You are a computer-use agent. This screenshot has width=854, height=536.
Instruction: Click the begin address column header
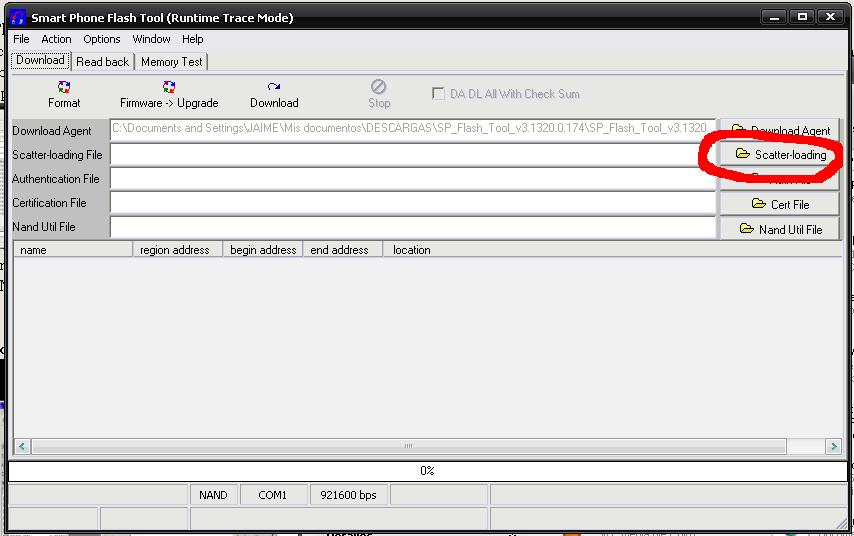(263, 249)
